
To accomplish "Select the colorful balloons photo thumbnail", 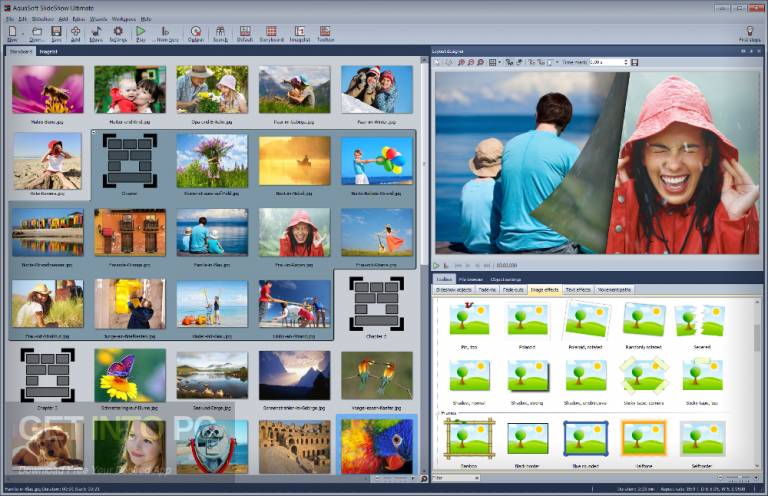I will [x=377, y=161].
